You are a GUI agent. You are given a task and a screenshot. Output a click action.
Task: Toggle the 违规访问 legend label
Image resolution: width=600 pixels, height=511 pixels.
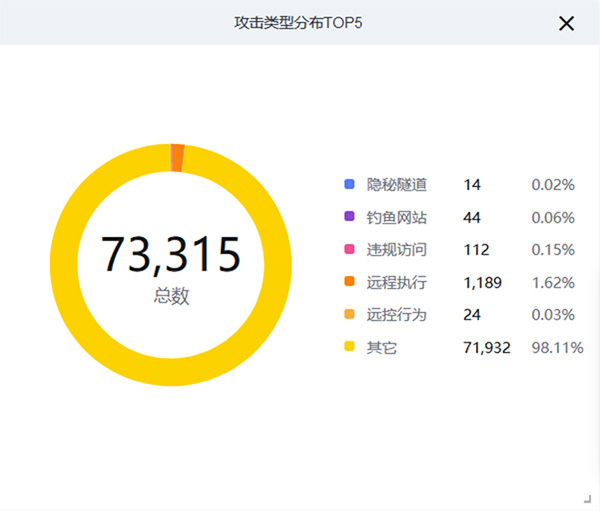click(397, 250)
